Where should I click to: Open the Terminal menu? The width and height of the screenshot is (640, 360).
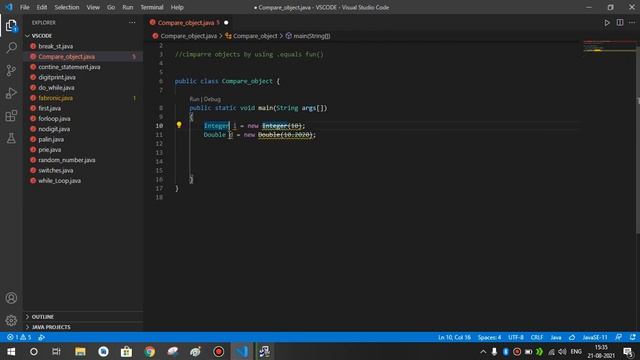[152, 7]
